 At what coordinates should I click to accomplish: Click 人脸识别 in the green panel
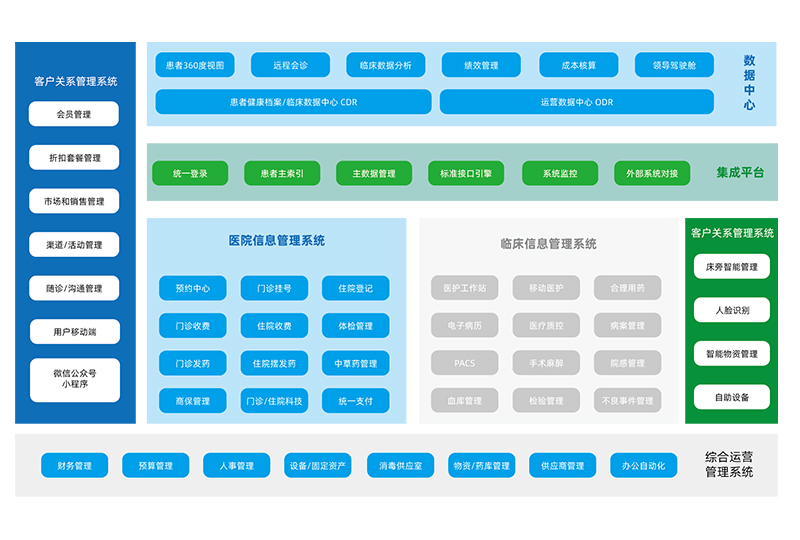point(731,310)
